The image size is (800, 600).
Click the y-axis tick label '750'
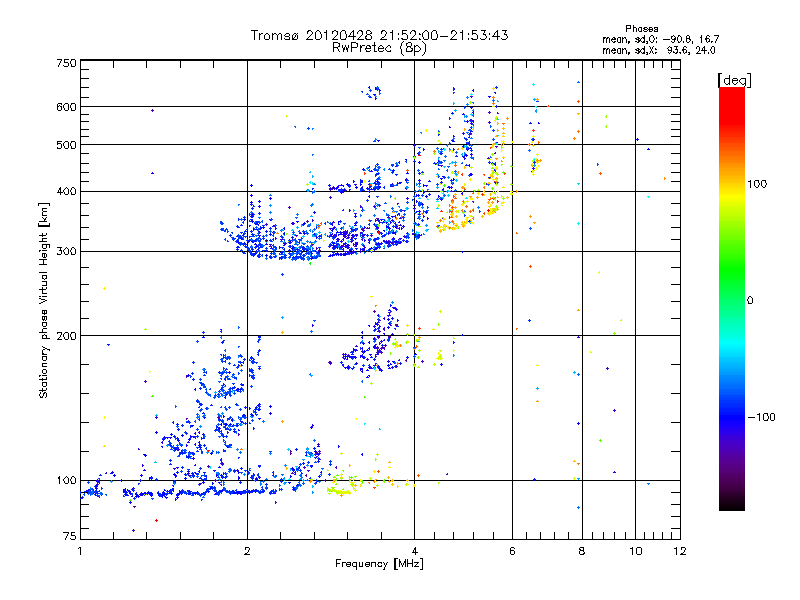(x=67, y=63)
